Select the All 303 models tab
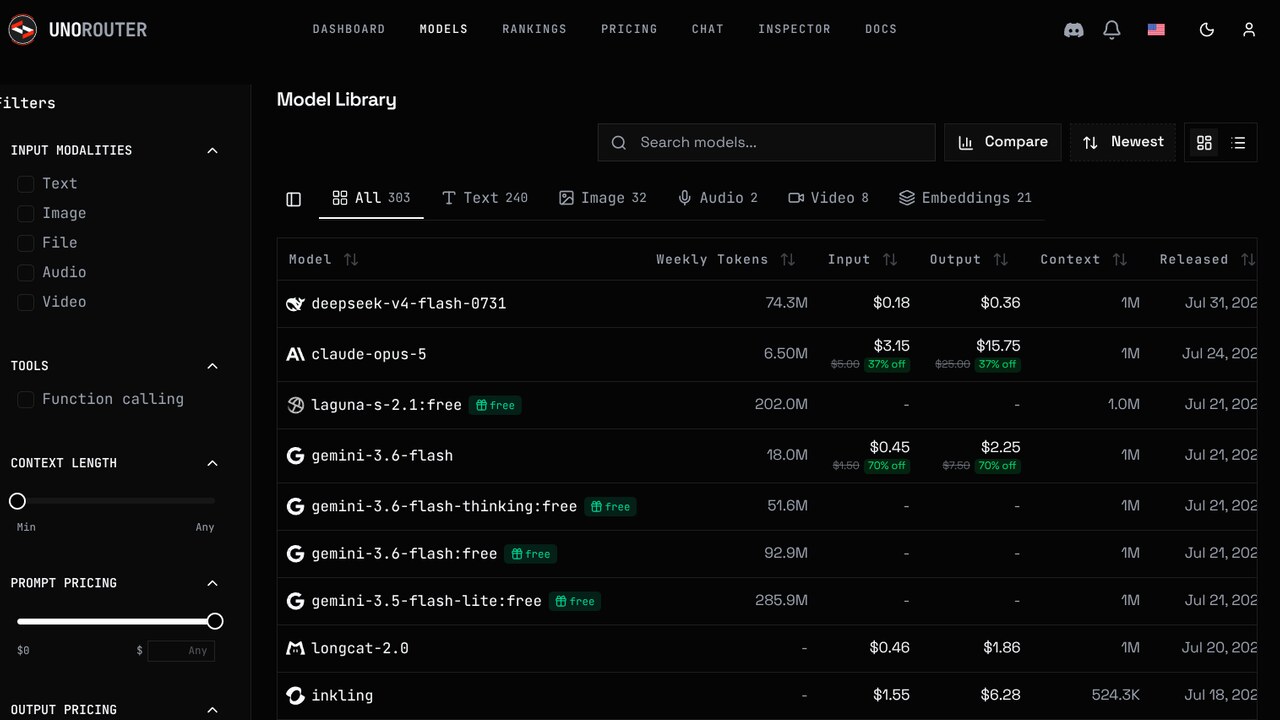The image size is (1280, 720). pyautogui.click(x=371, y=198)
